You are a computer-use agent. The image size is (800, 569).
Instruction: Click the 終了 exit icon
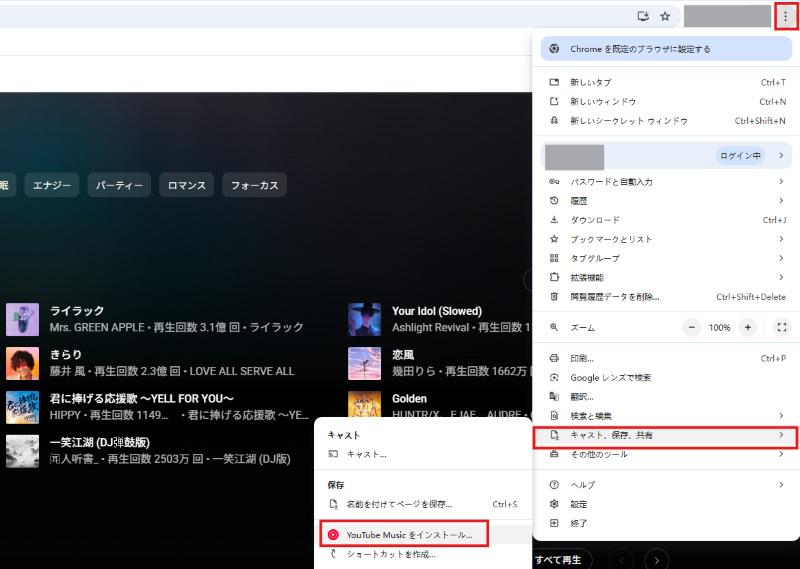pyautogui.click(x=554, y=523)
